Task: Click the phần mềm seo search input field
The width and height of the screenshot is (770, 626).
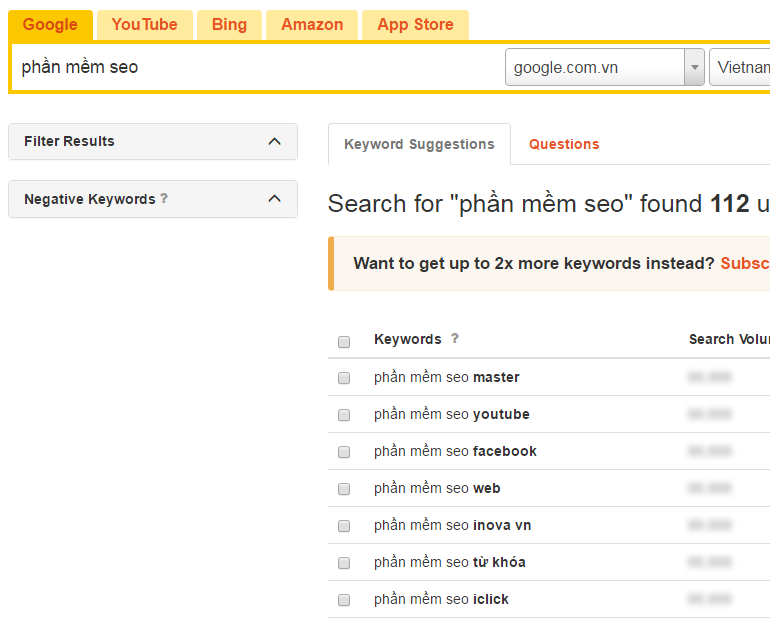Action: coord(255,68)
